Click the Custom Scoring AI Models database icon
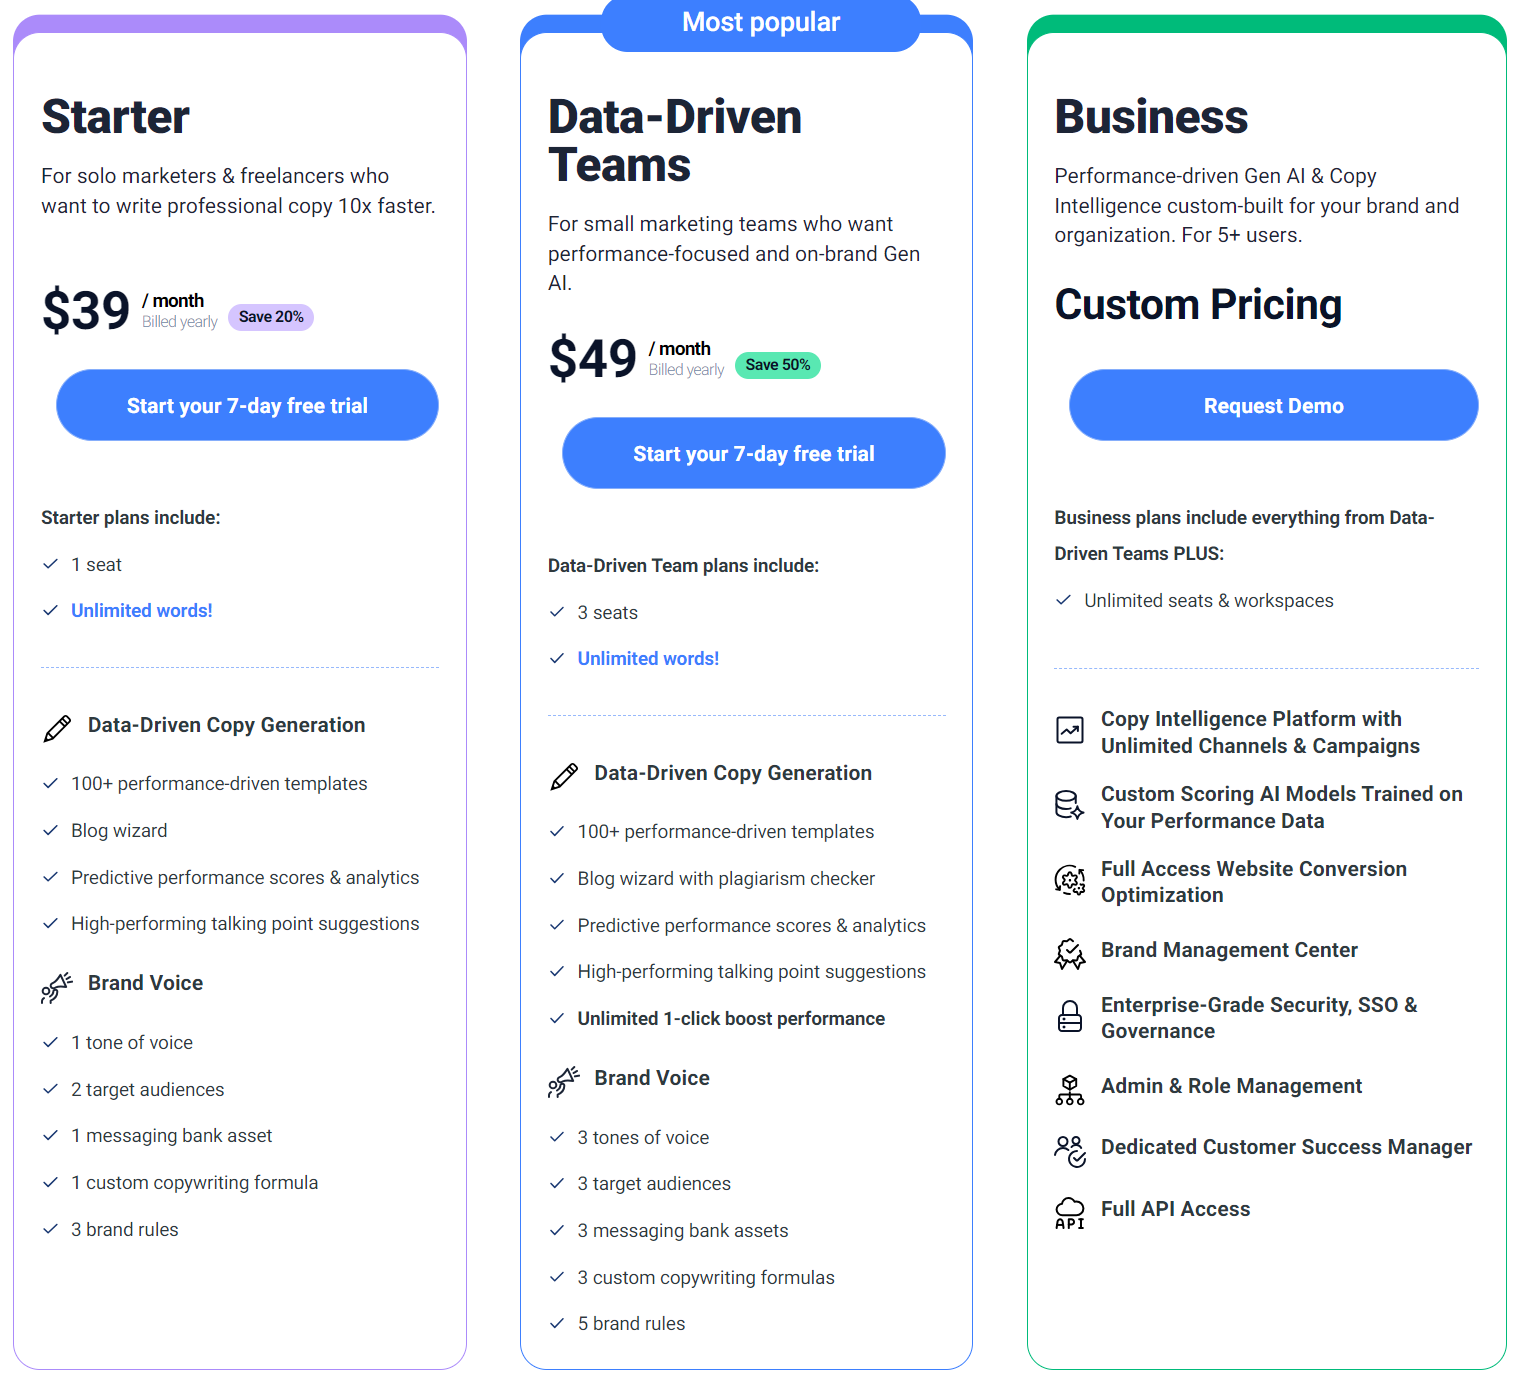Image resolution: width=1520 pixels, height=1382 pixels. (1069, 805)
